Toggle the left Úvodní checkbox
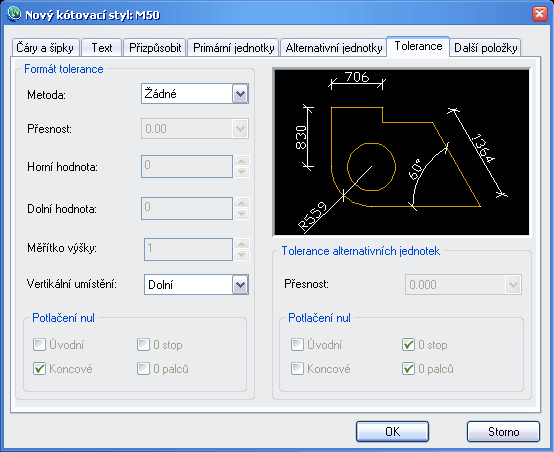The image size is (554, 452). [x=39, y=345]
